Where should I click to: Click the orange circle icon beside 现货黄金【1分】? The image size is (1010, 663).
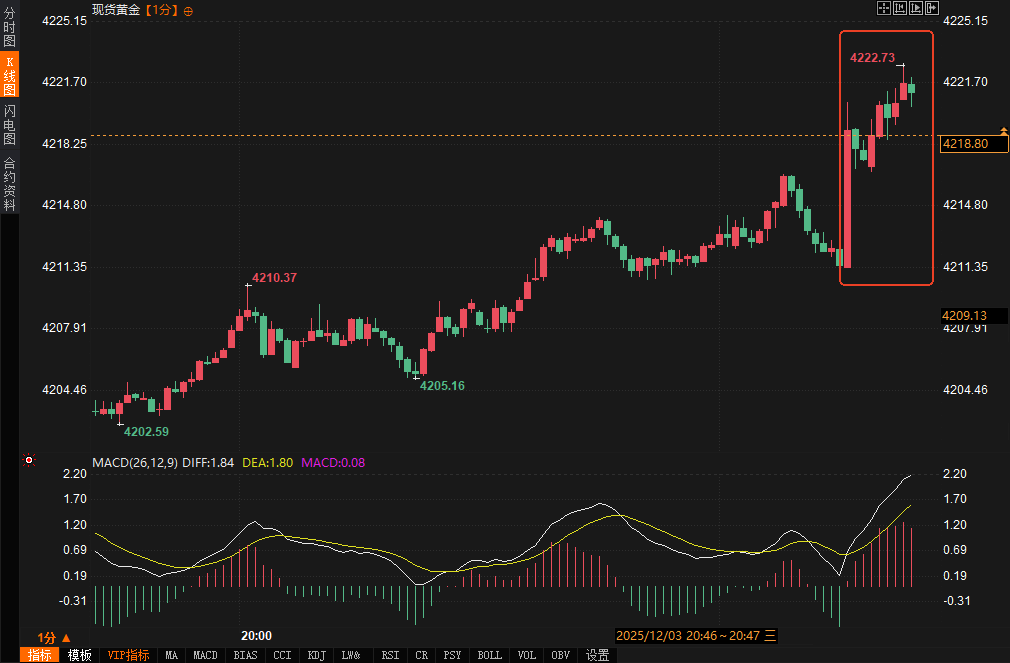tap(189, 10)
